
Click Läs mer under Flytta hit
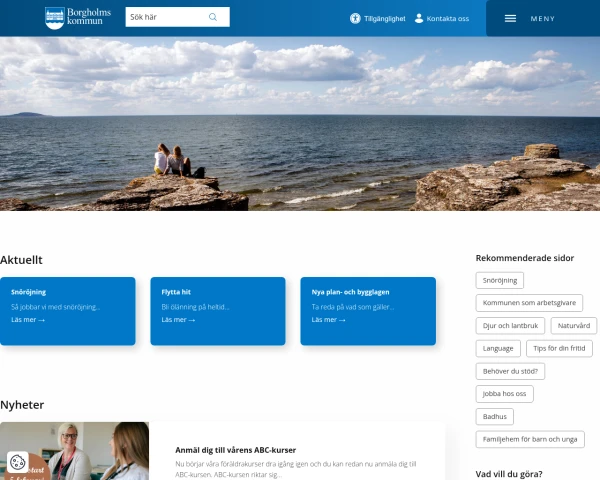click(x=178, y=320)
